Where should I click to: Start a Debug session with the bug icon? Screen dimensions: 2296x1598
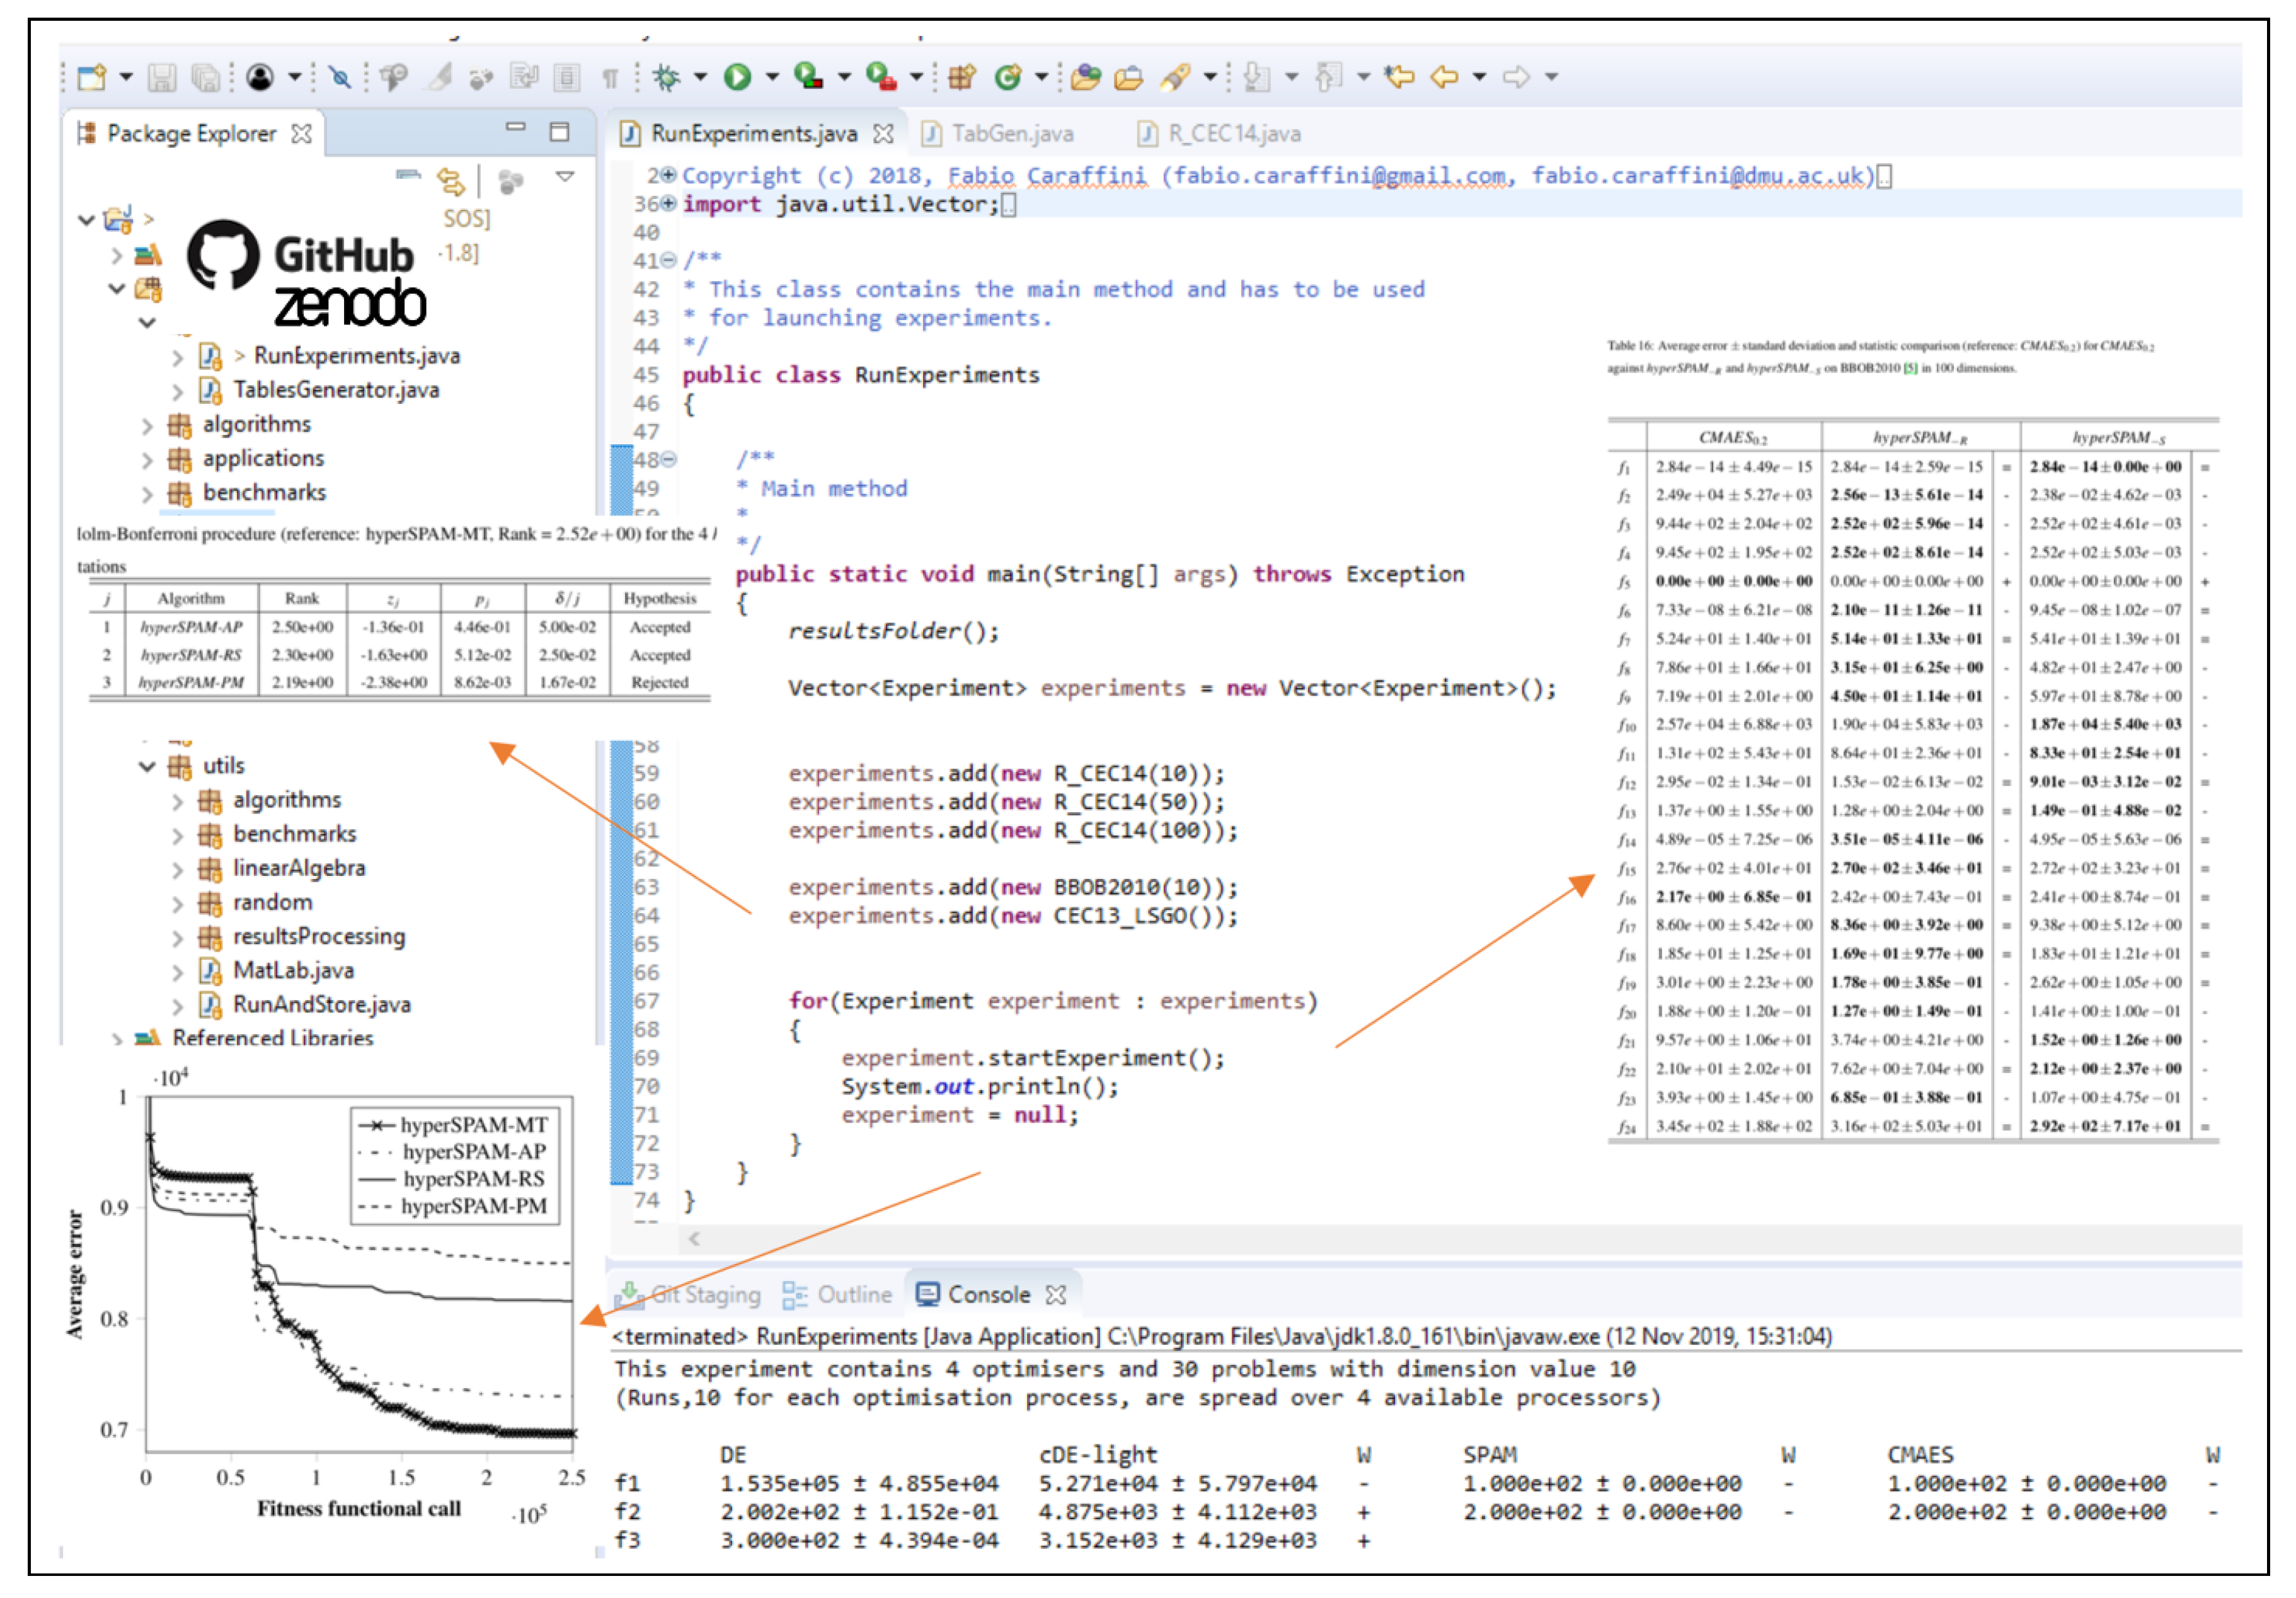(666, 77)
